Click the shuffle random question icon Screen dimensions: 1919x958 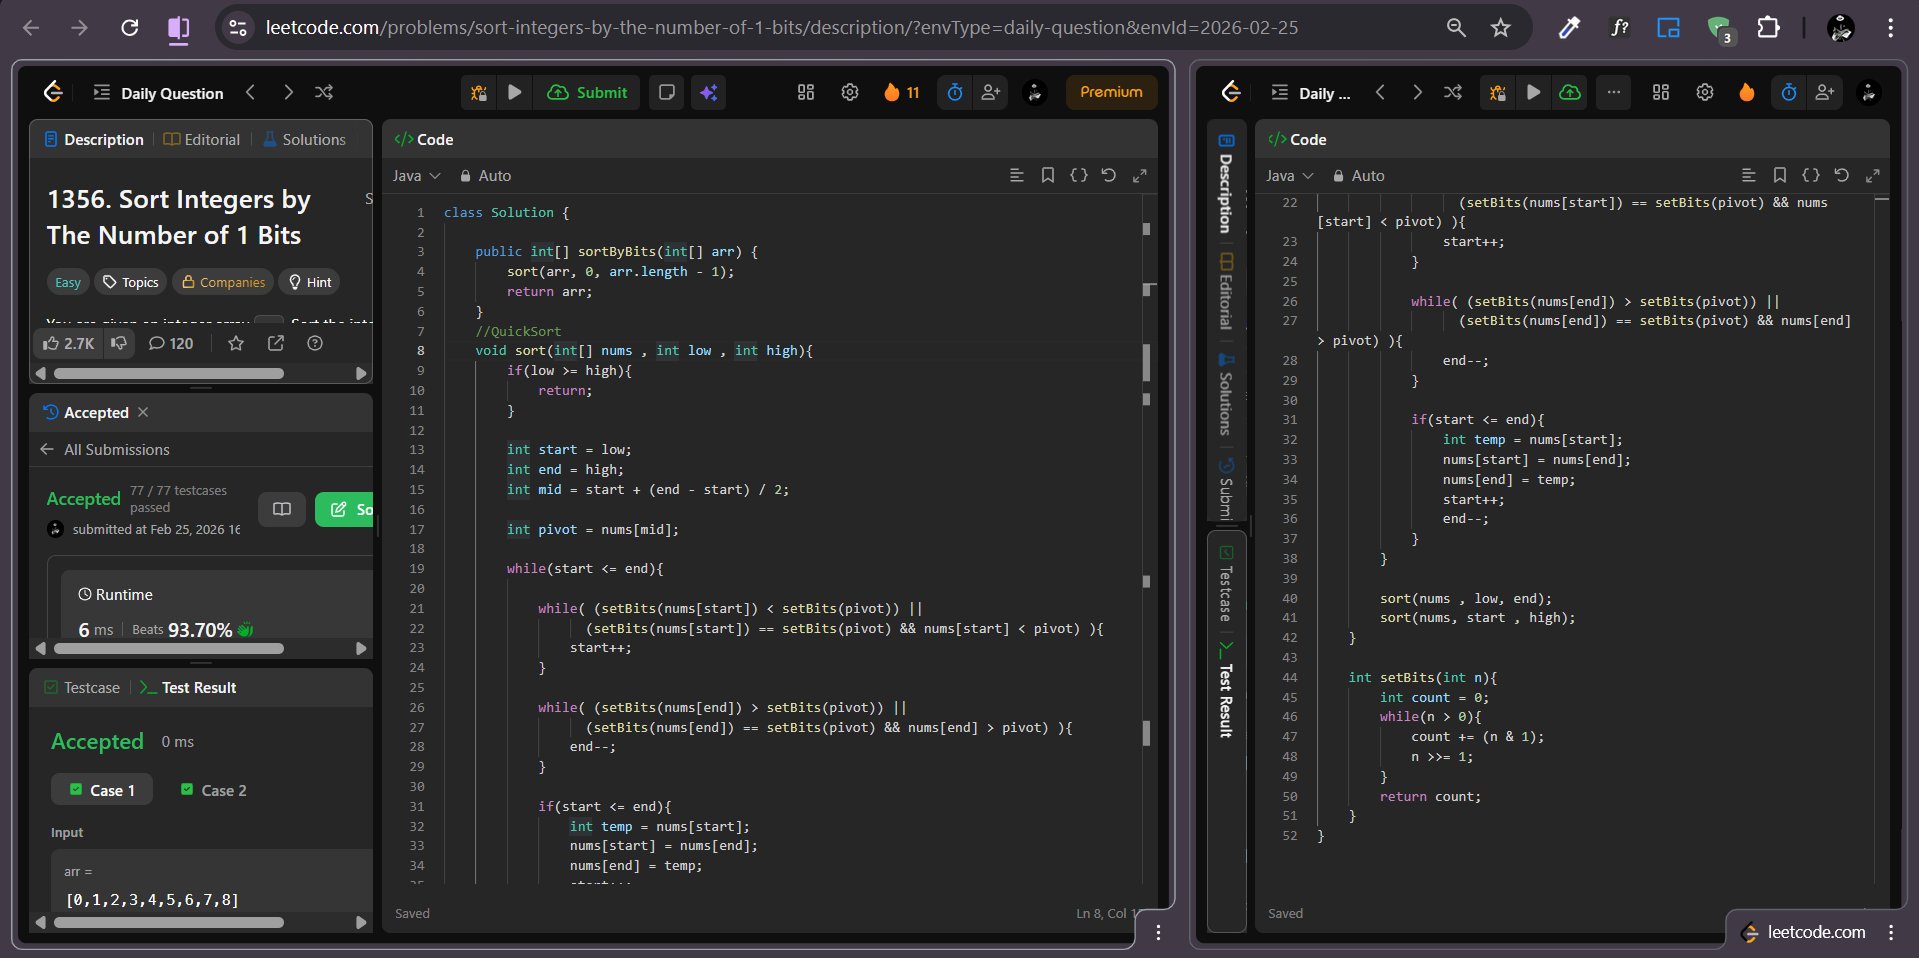click(324, 92)
